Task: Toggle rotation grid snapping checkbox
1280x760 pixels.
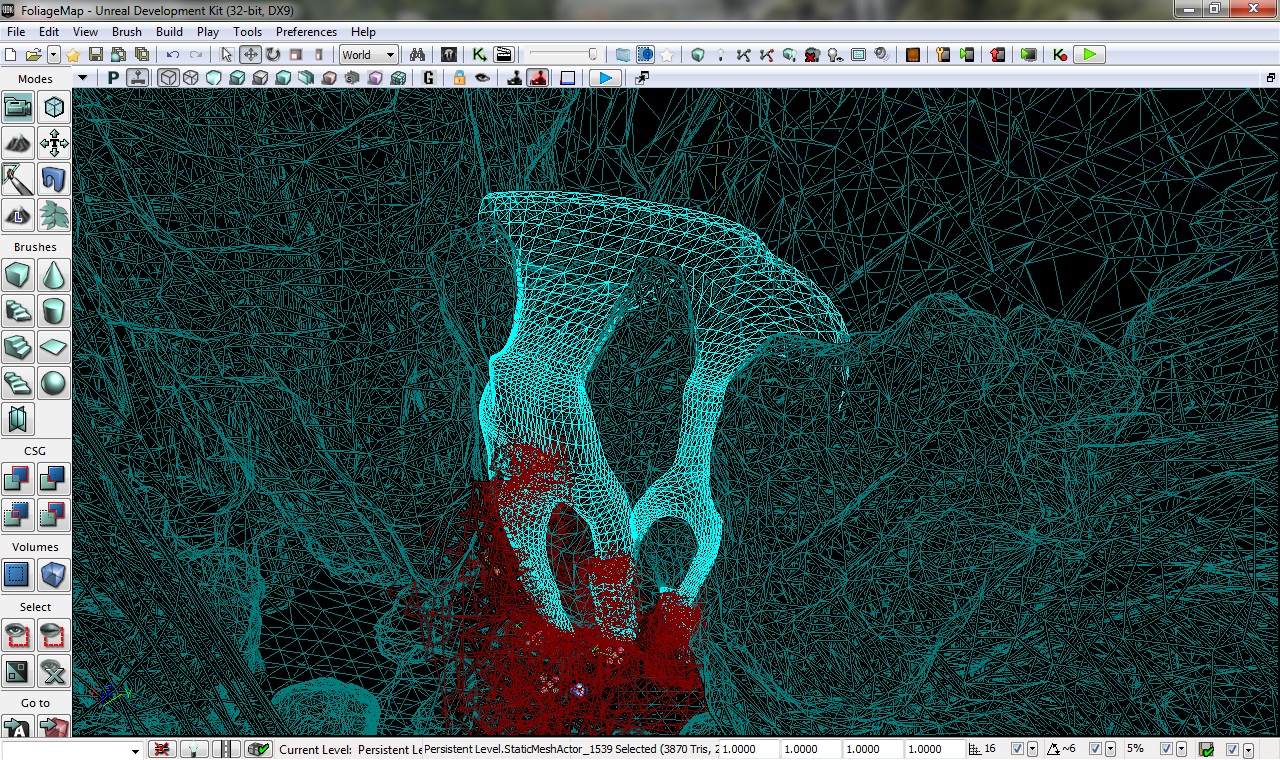Action: tap(1095, 749)
